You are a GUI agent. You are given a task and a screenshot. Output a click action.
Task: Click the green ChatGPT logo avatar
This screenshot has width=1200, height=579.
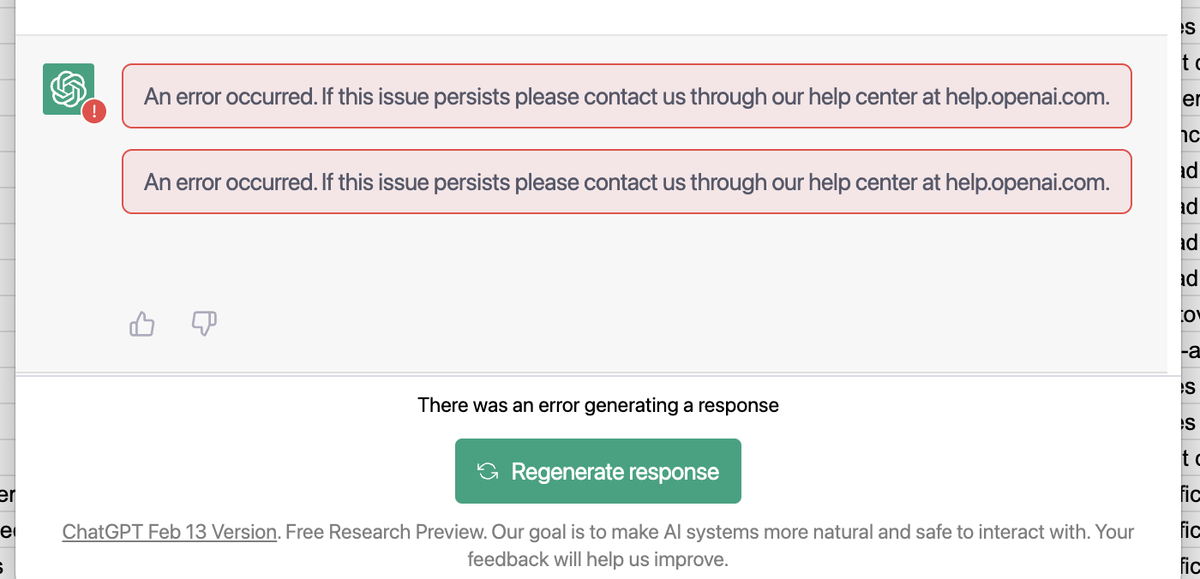pyautogui.click(x=68, y=88)
